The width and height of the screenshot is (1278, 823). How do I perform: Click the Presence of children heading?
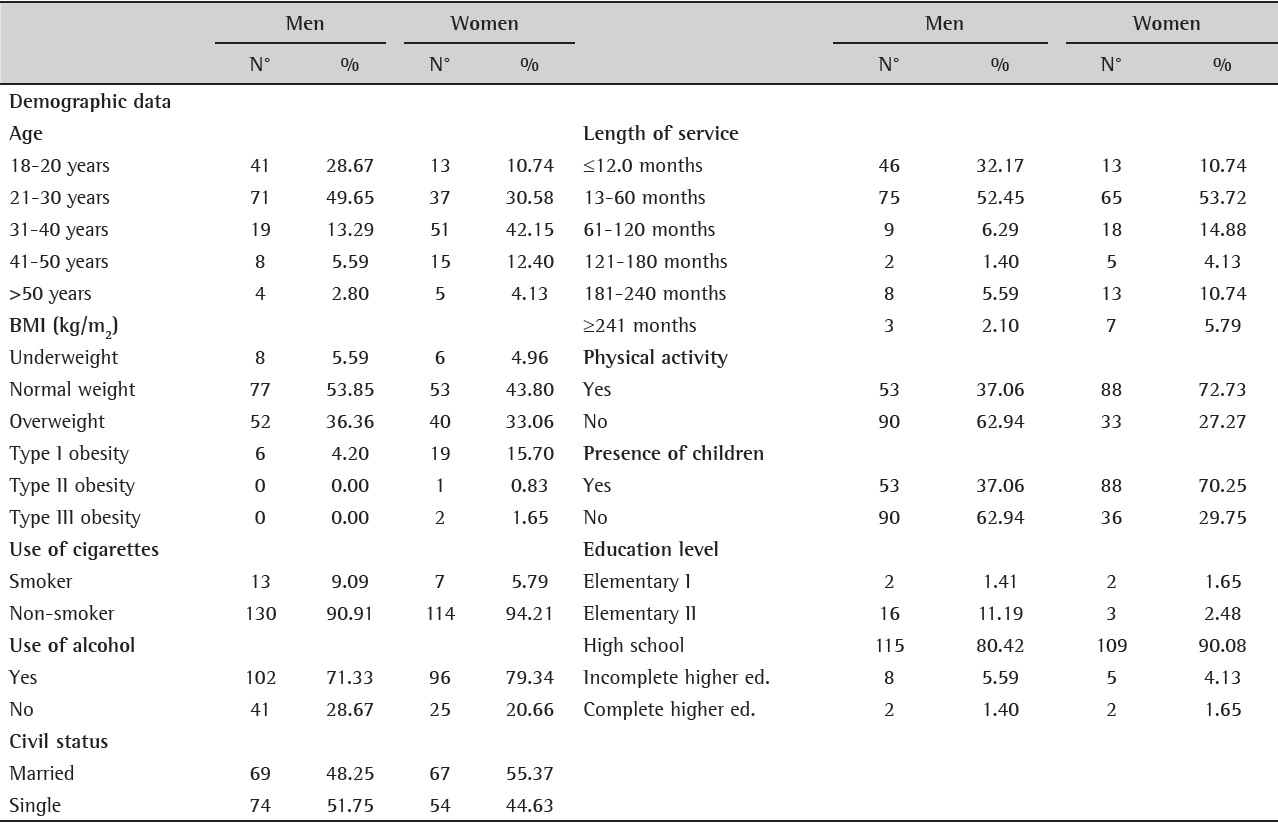(x=665, y=453)
